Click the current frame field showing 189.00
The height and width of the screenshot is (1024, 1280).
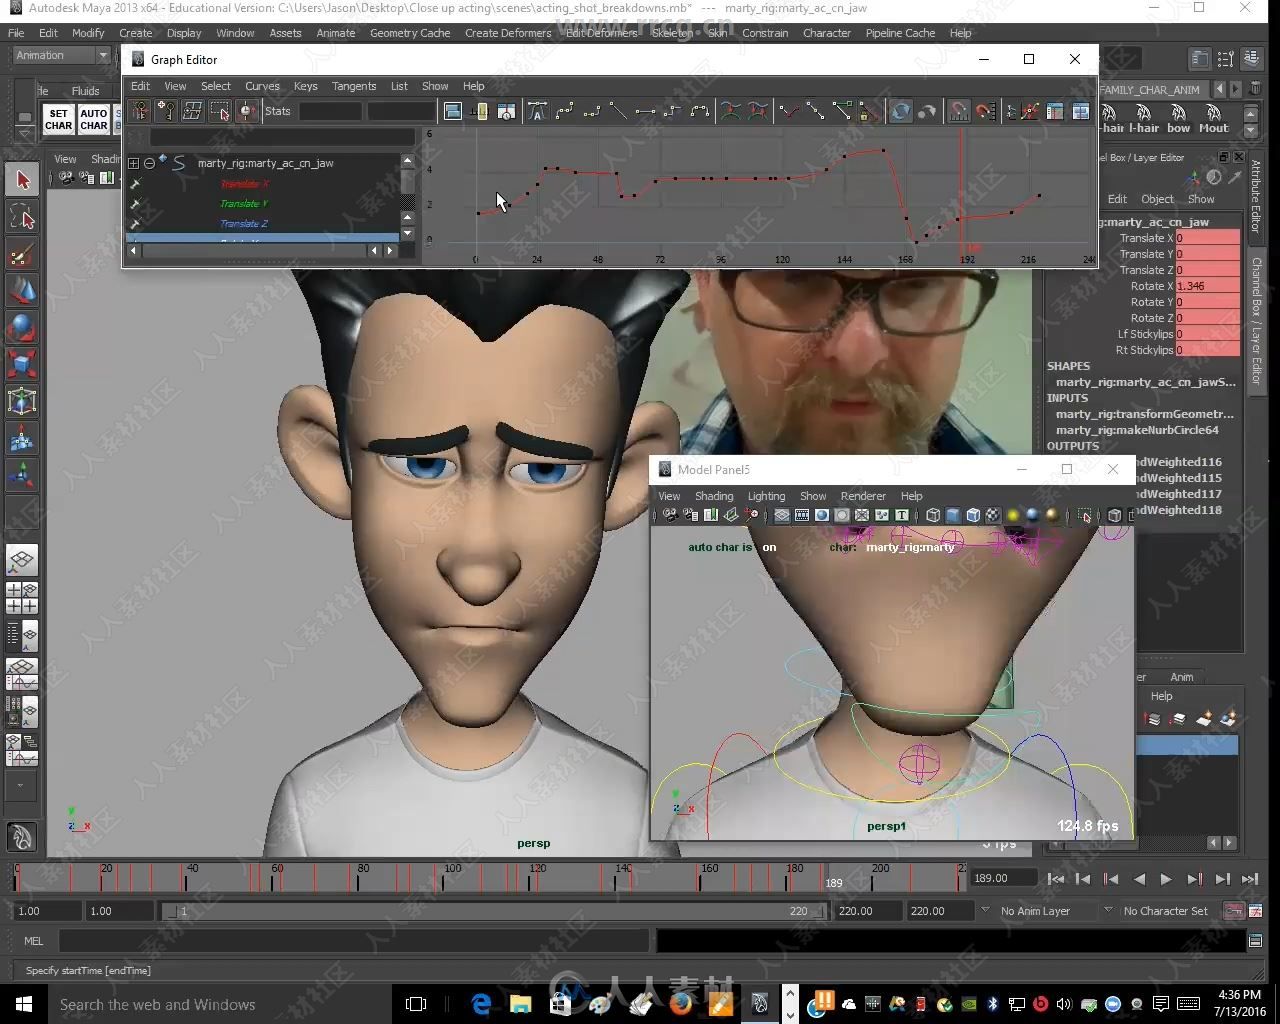click(x=1003, y=878)
